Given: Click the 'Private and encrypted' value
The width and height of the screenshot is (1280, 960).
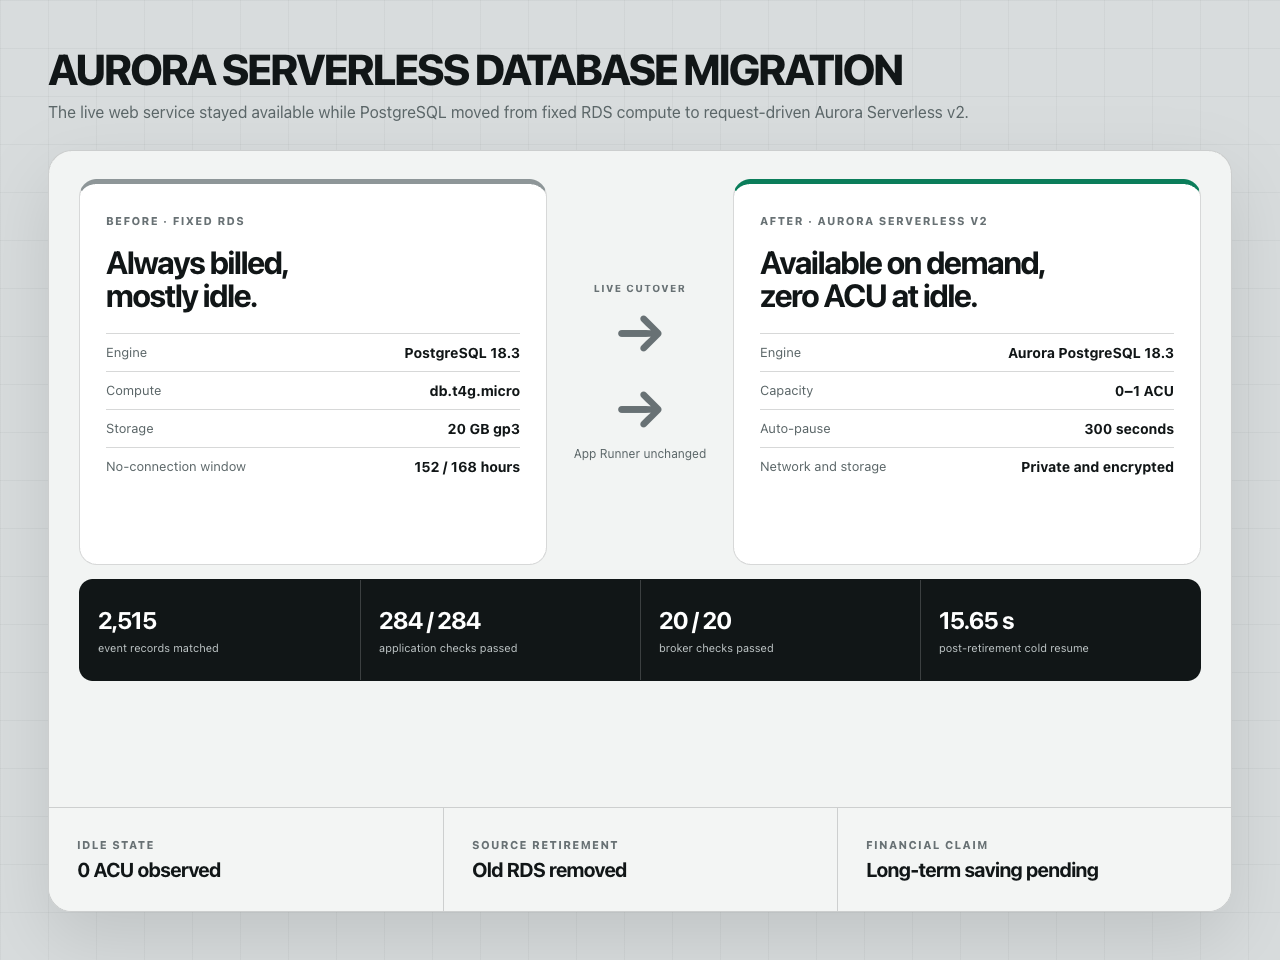Looking at the screenshot, I should click(1097, 467).
